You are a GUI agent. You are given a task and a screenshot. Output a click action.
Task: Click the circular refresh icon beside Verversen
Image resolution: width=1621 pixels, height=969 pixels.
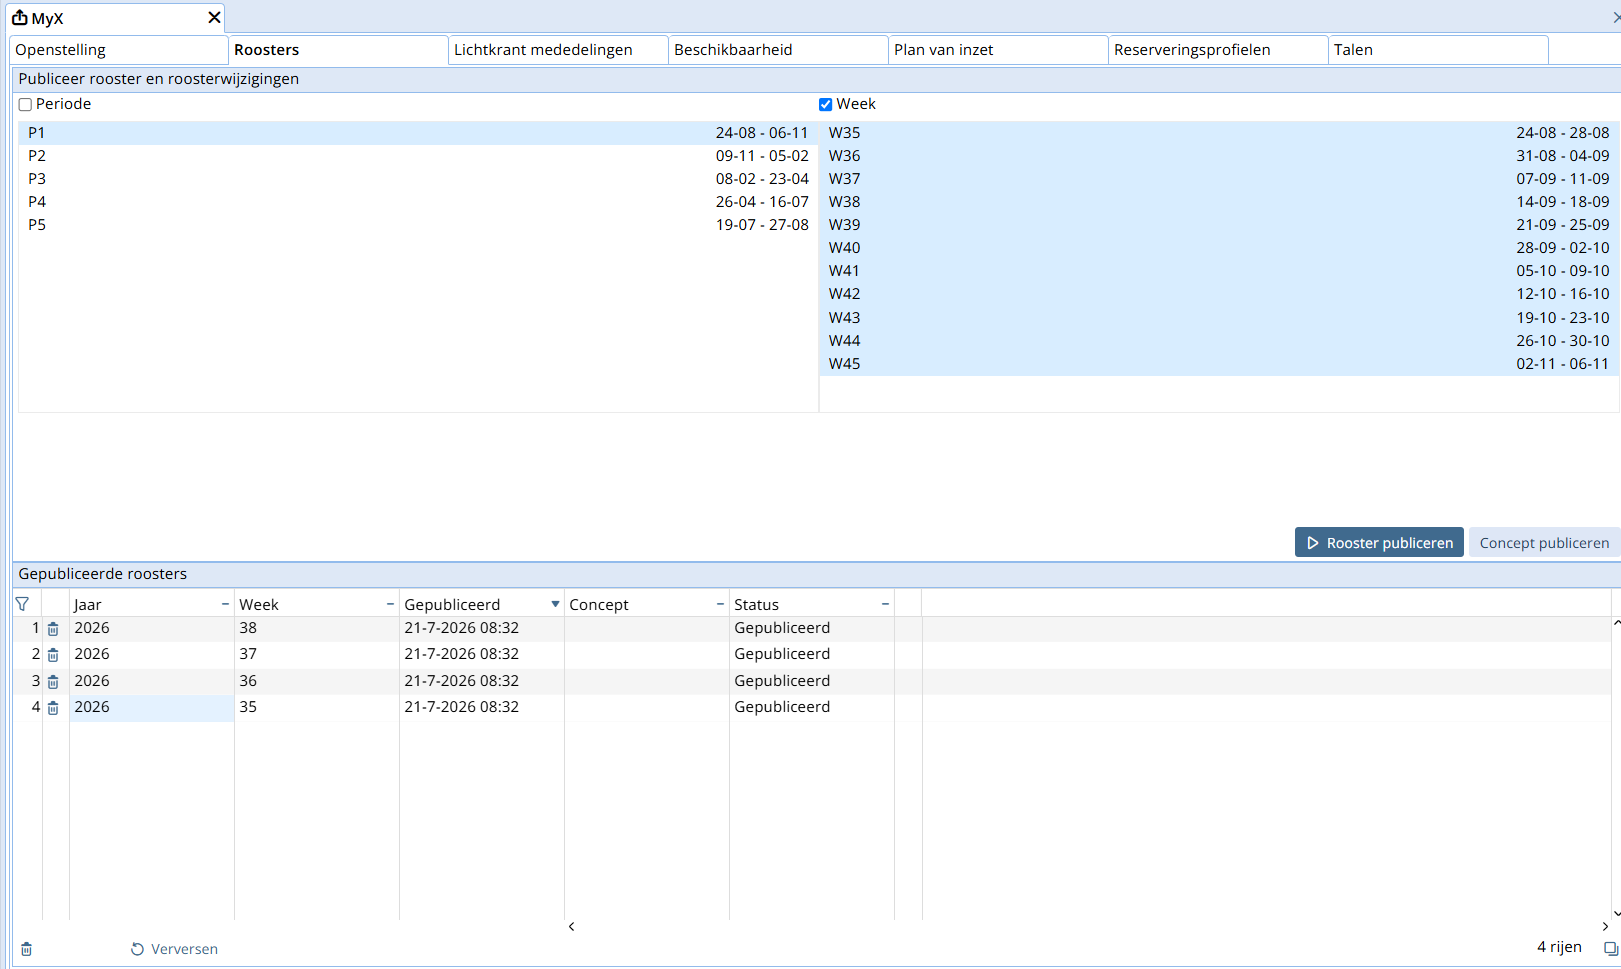pyautogui.click(x=137, y=949)
